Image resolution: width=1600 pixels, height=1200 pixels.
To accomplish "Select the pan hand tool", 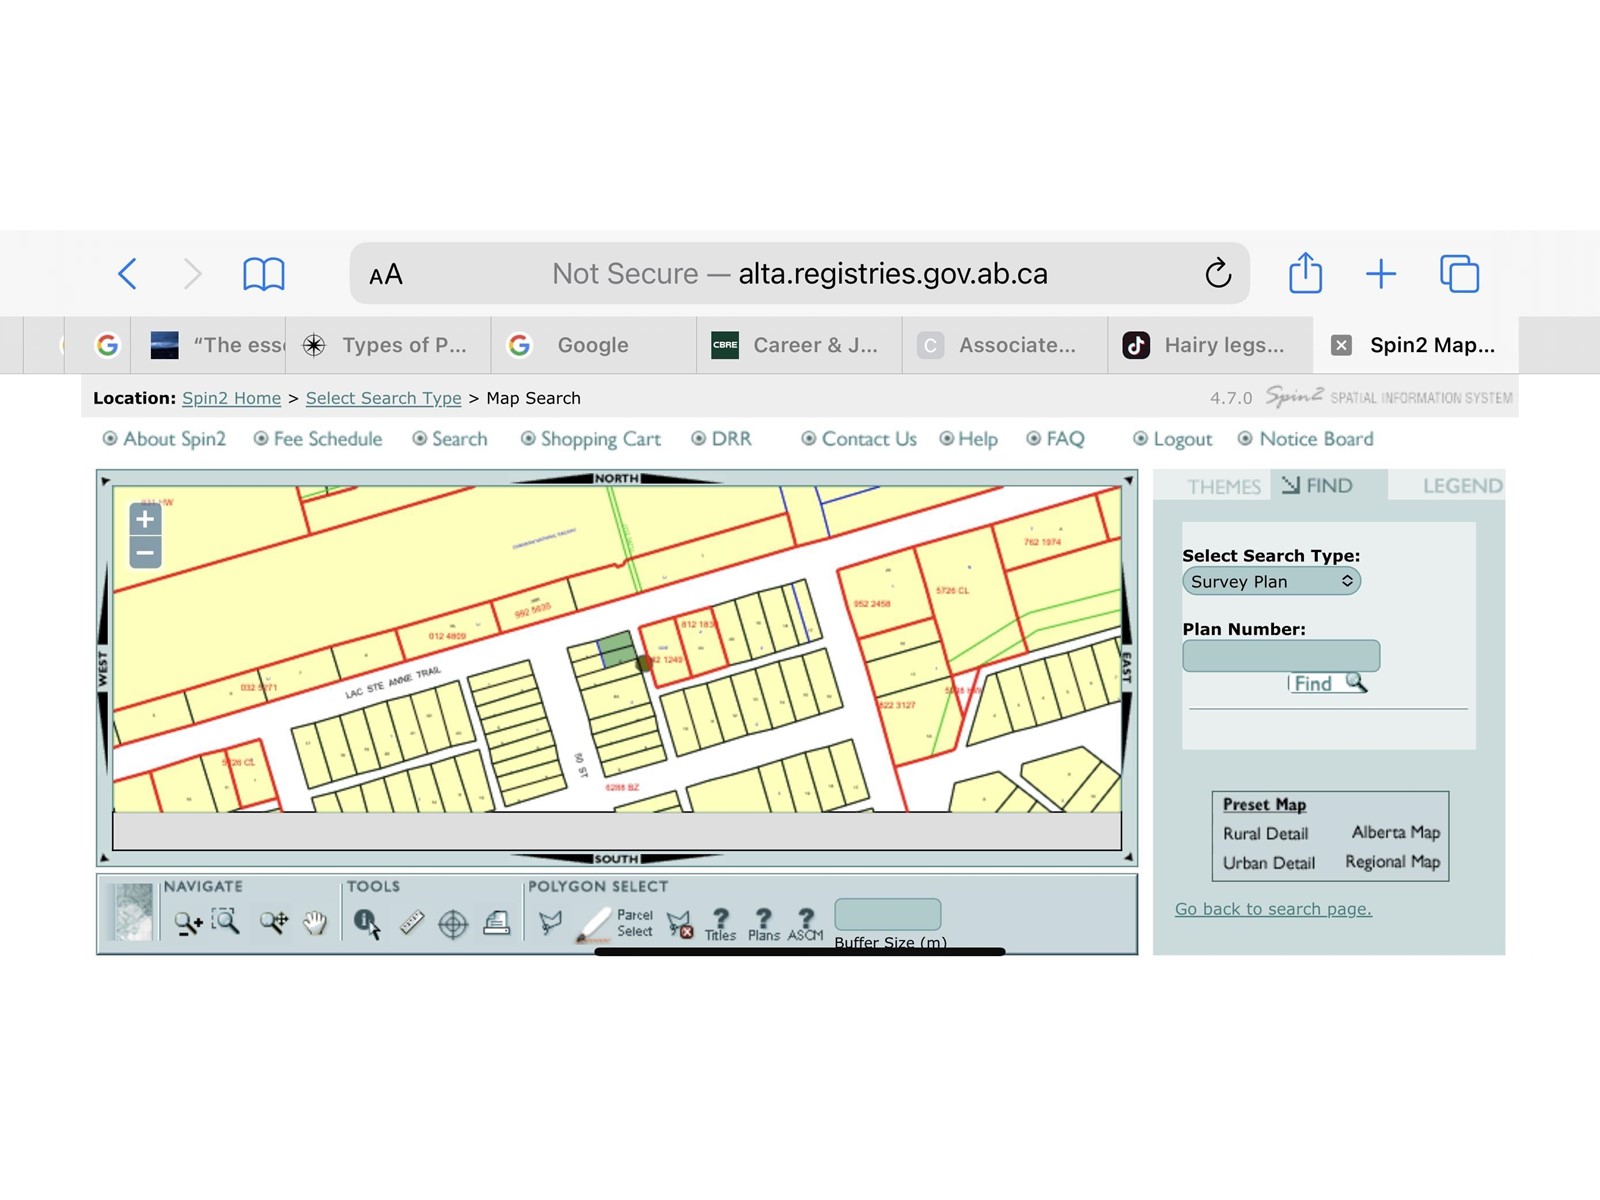I will pyautogui.click(x=315, y=922).
